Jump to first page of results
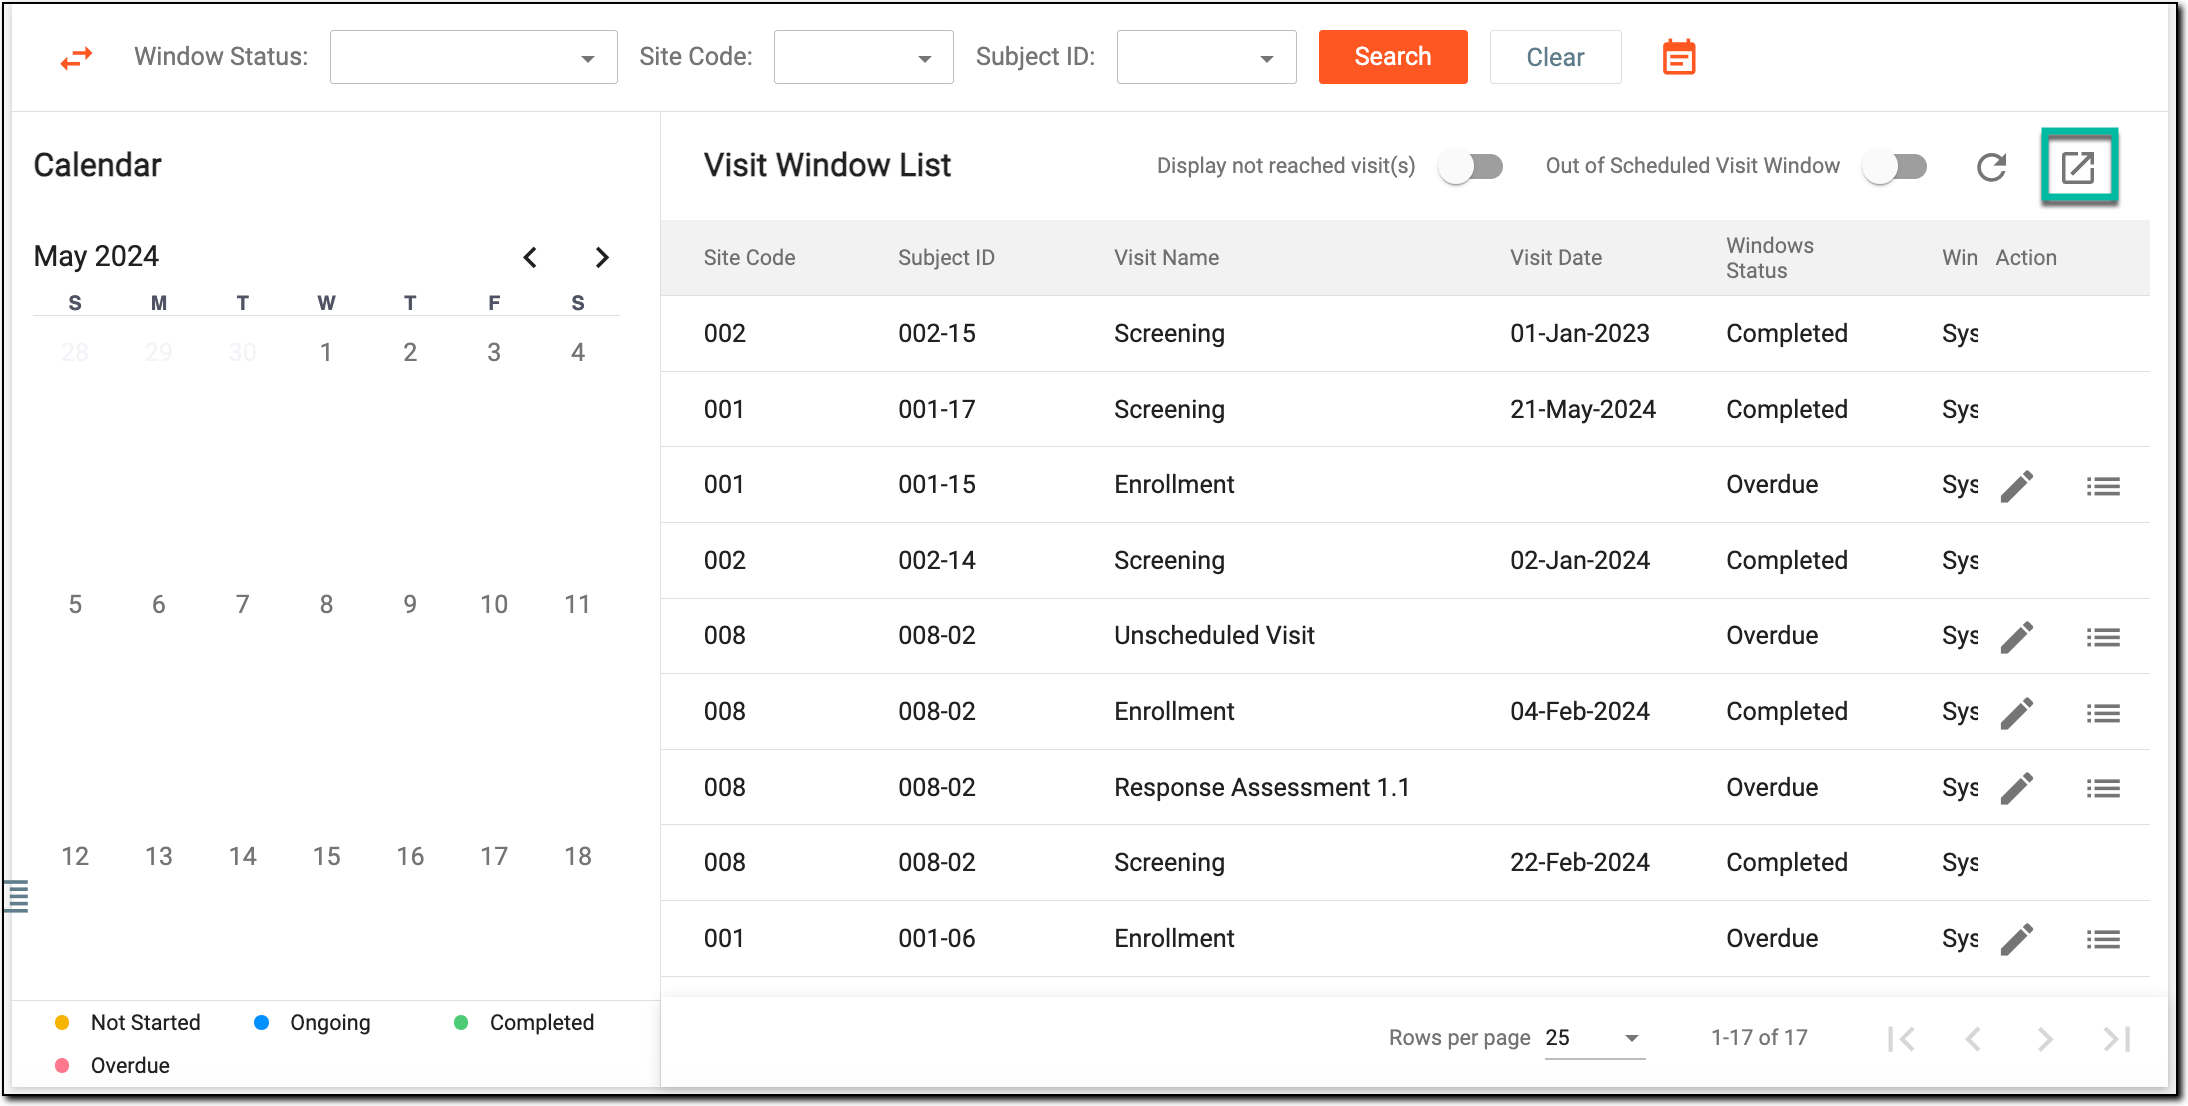This screenshot has height=1106, width=2188. 1901,1039
